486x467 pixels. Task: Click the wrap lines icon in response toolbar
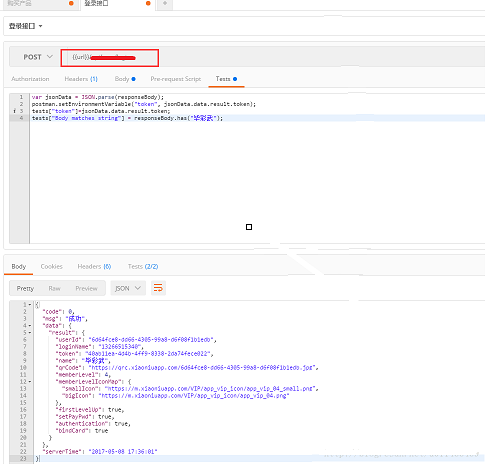tap(158, 288)
